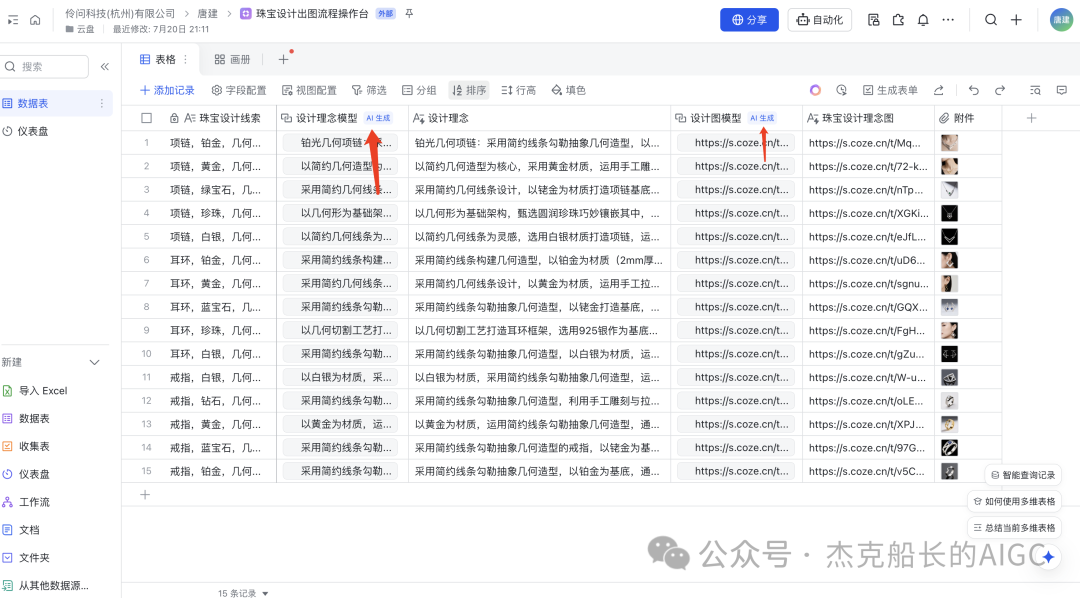Toggle the sidebar navigation list icon

[x=12, y=20]
